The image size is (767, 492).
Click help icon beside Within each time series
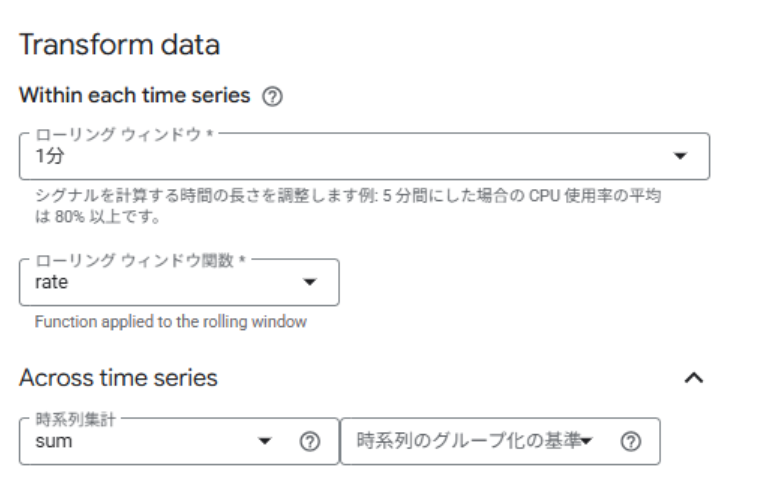point(269,99)
